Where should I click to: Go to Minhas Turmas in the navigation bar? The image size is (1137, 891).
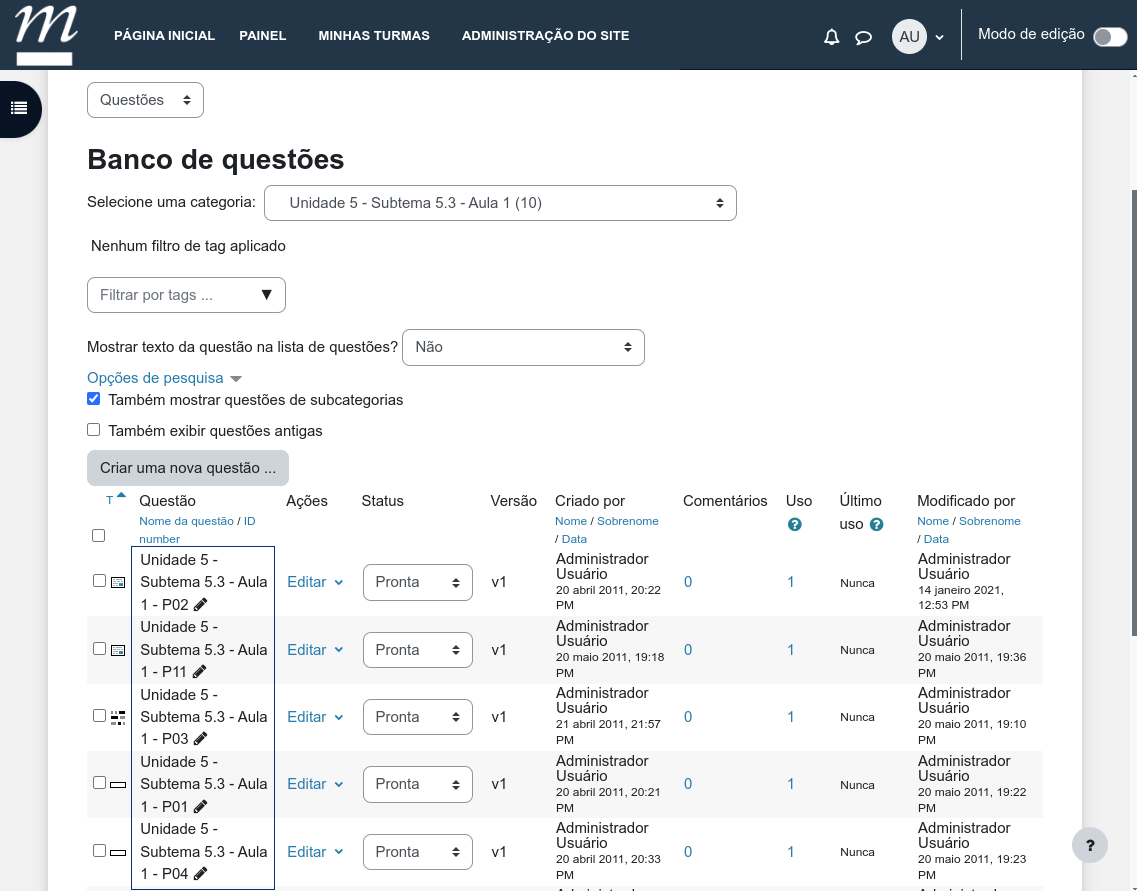tap(374, 36)
